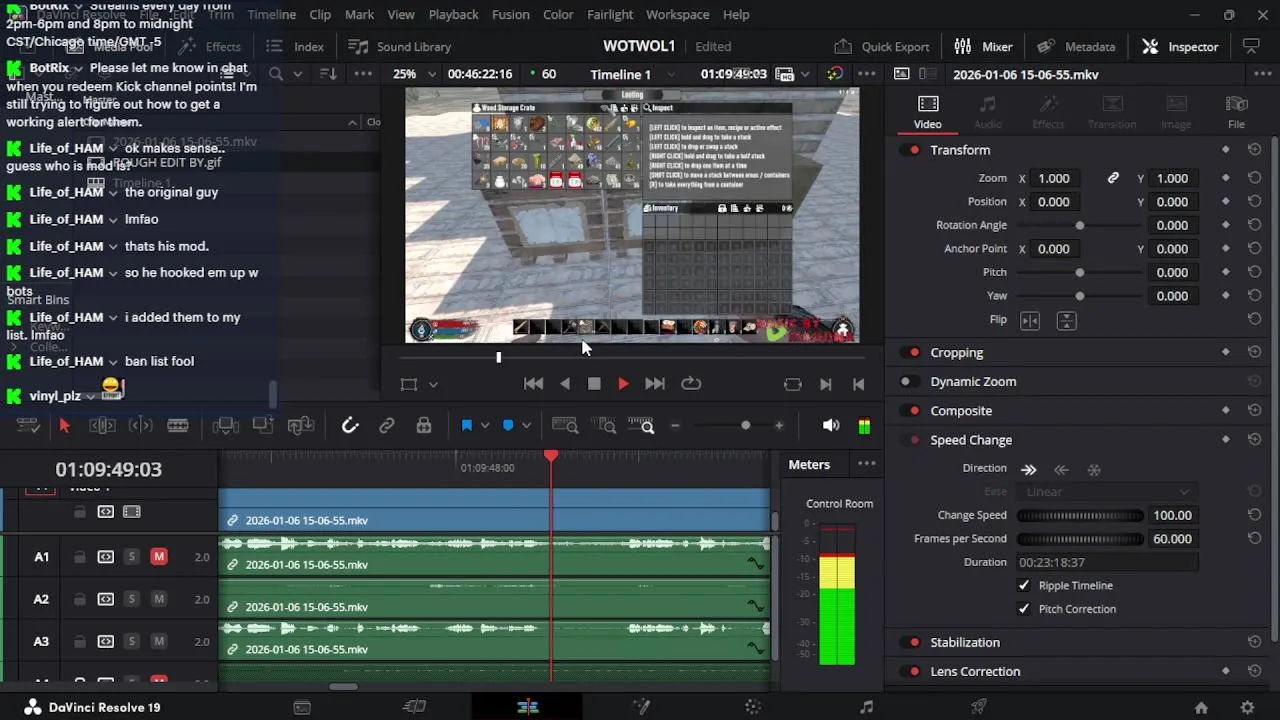Switch to Inspector File tab
The width and height of the screenshot is (1280, 720).
coord(1236,113)
